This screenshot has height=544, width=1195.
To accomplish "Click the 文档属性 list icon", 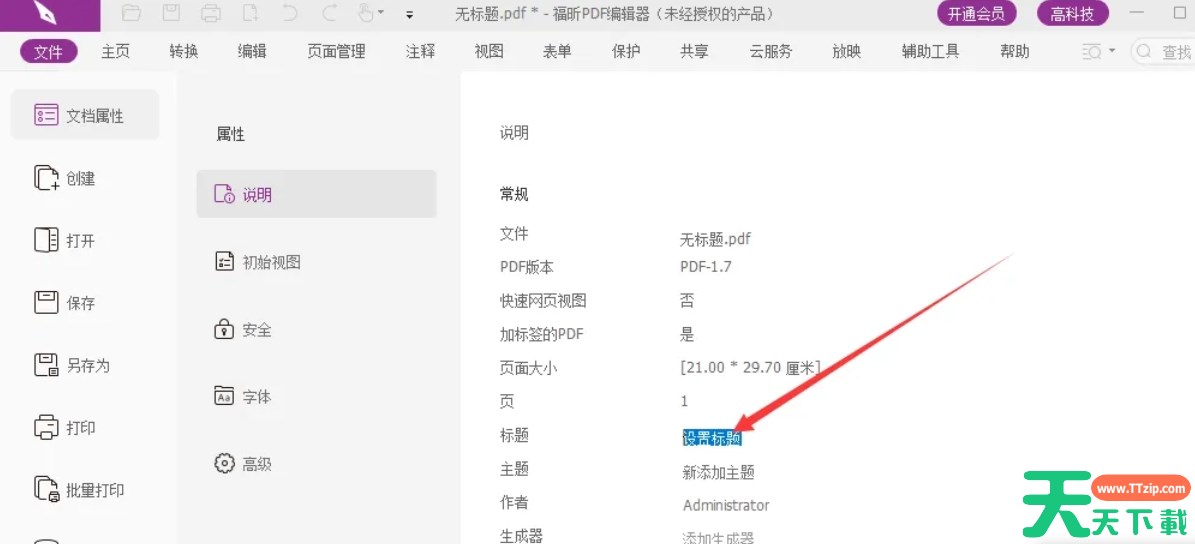I will [46, 115].
